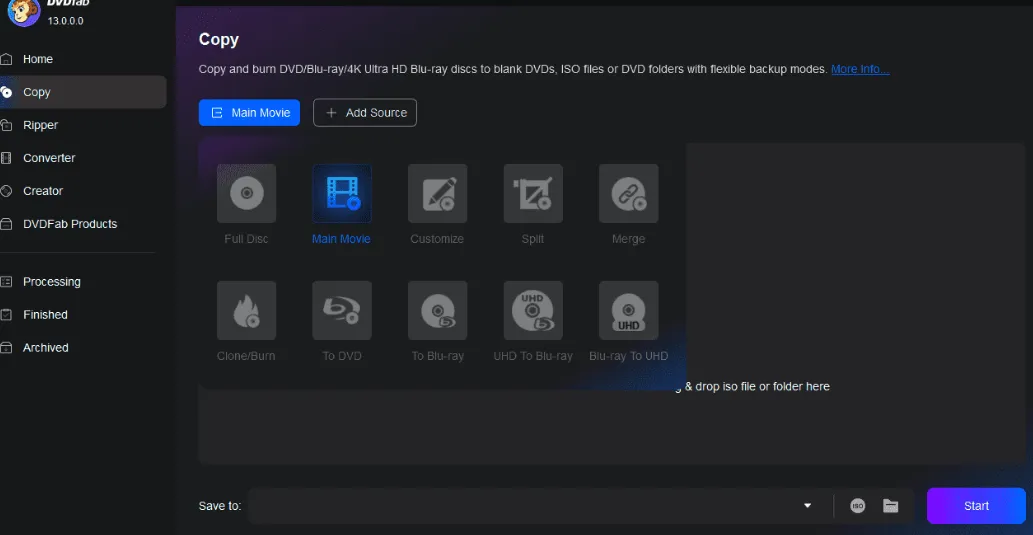This screenshot has height=535, width=1033.
Task: Open the Copy module in sidebar
Action: (x=83, y=92)
